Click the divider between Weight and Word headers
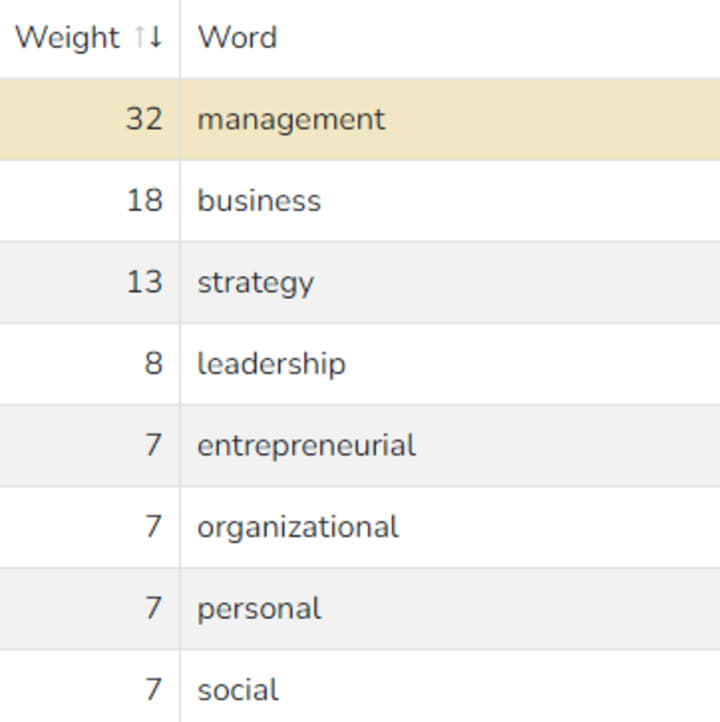This screenshot has width=720, height=722. (180, 38)
